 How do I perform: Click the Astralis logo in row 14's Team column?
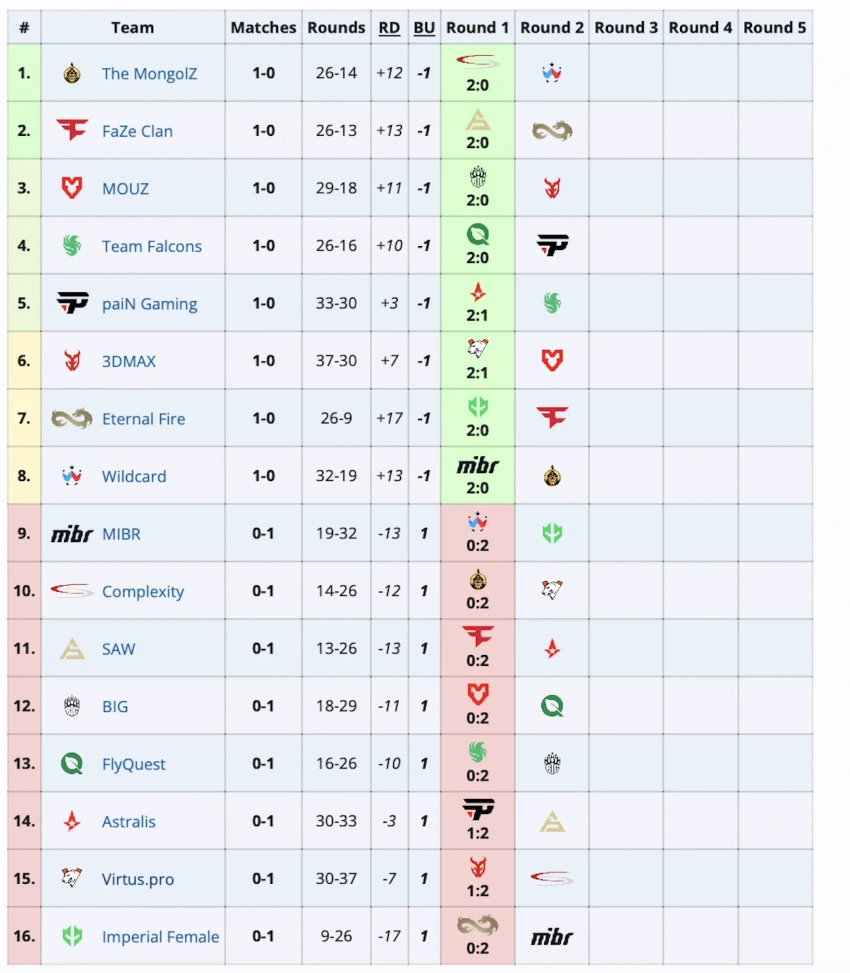tap(72, 822)
